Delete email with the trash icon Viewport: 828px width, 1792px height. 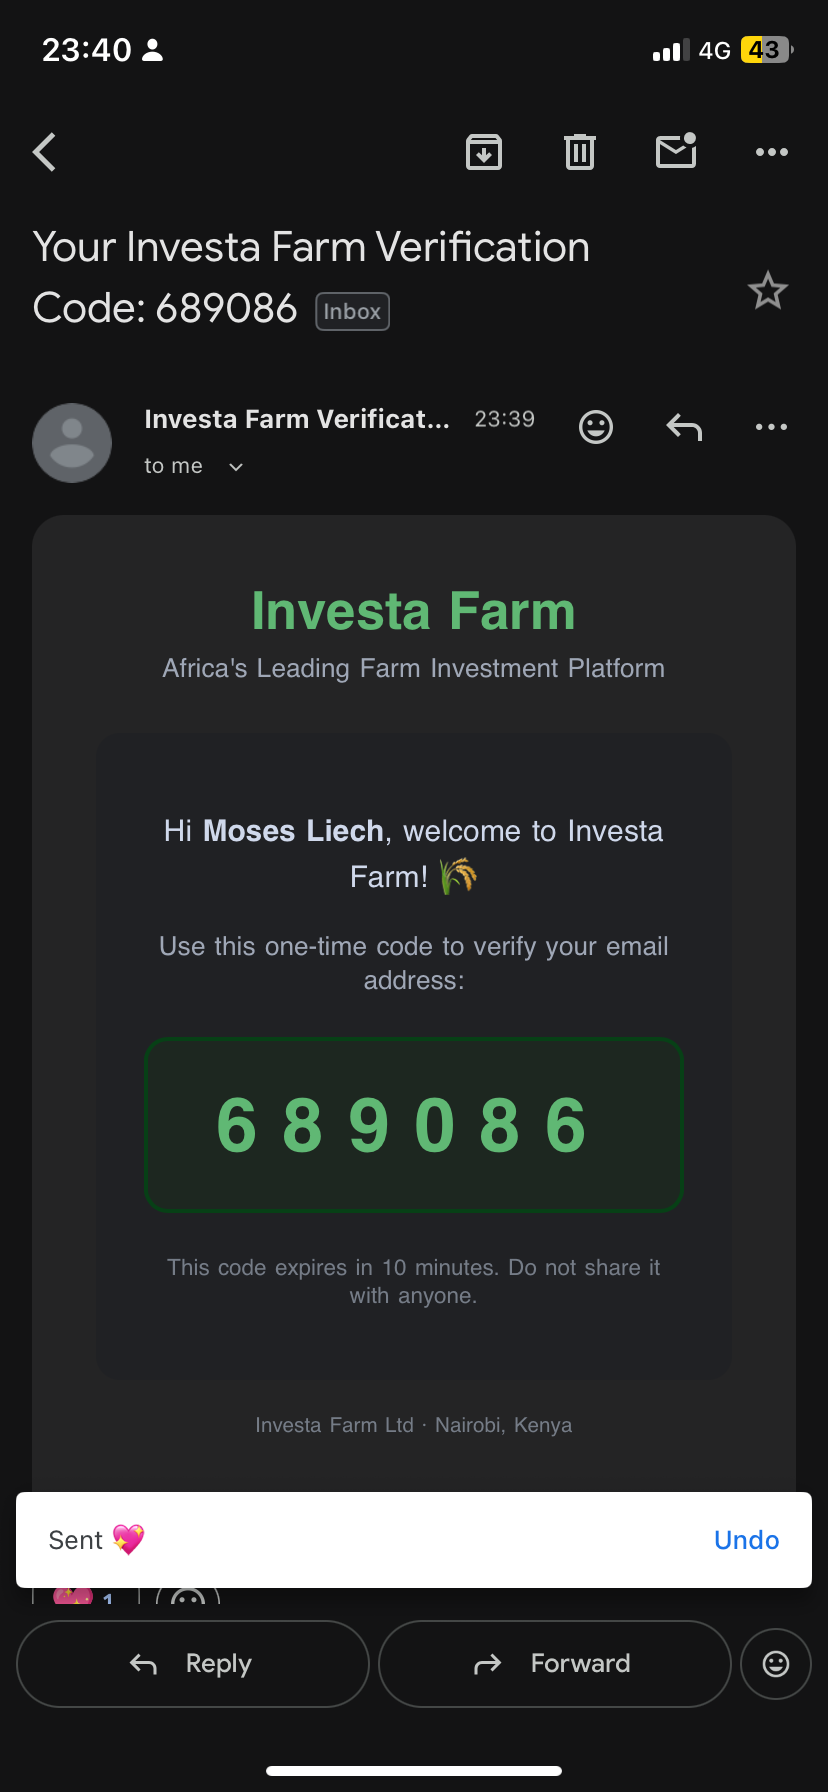(x=580, y=152)
